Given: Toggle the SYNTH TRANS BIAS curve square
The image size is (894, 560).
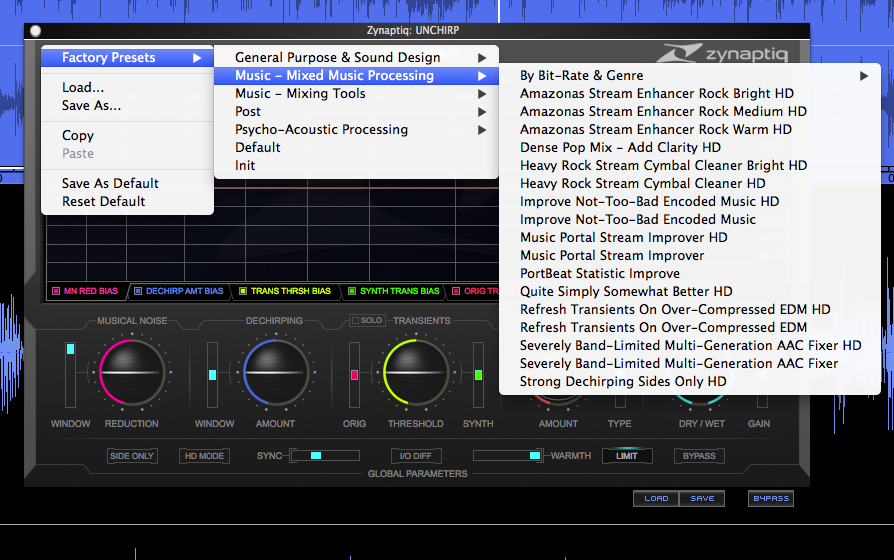Looking at the screenshot, I should click(352, 291).
